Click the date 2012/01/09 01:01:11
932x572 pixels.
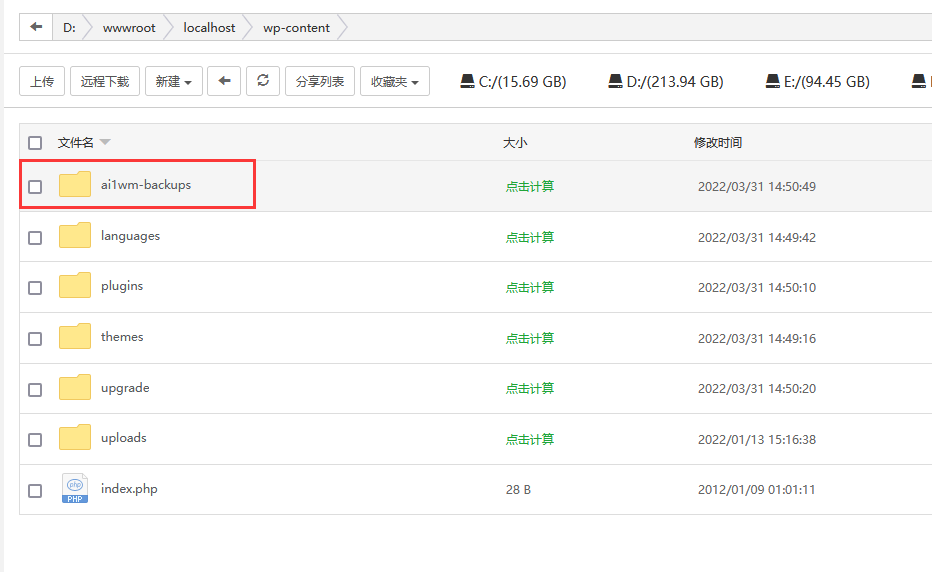[757, 489]
